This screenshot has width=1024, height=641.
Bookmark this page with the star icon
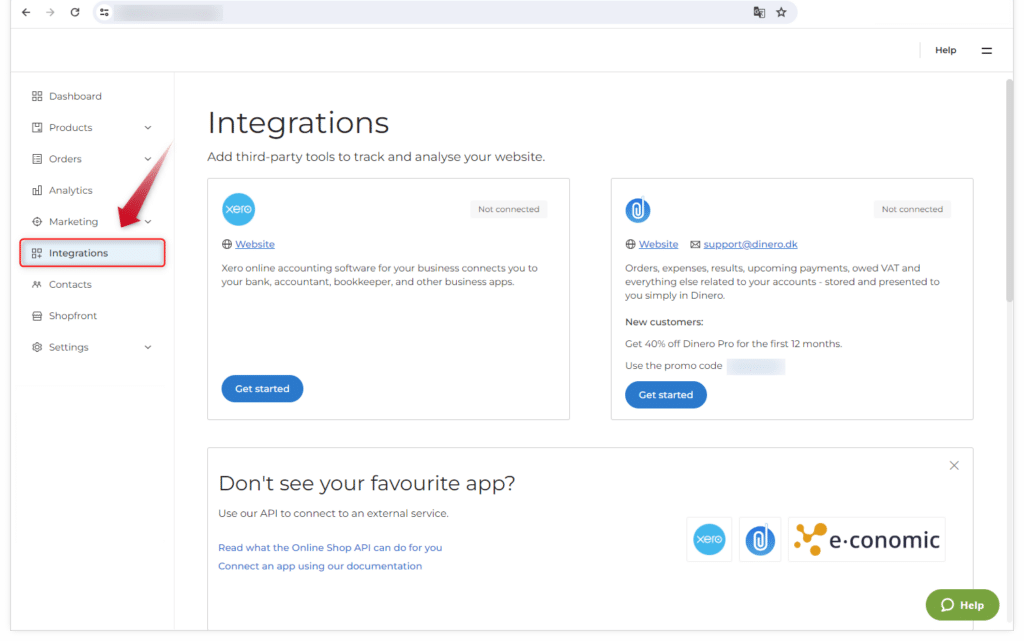[781, 12]
